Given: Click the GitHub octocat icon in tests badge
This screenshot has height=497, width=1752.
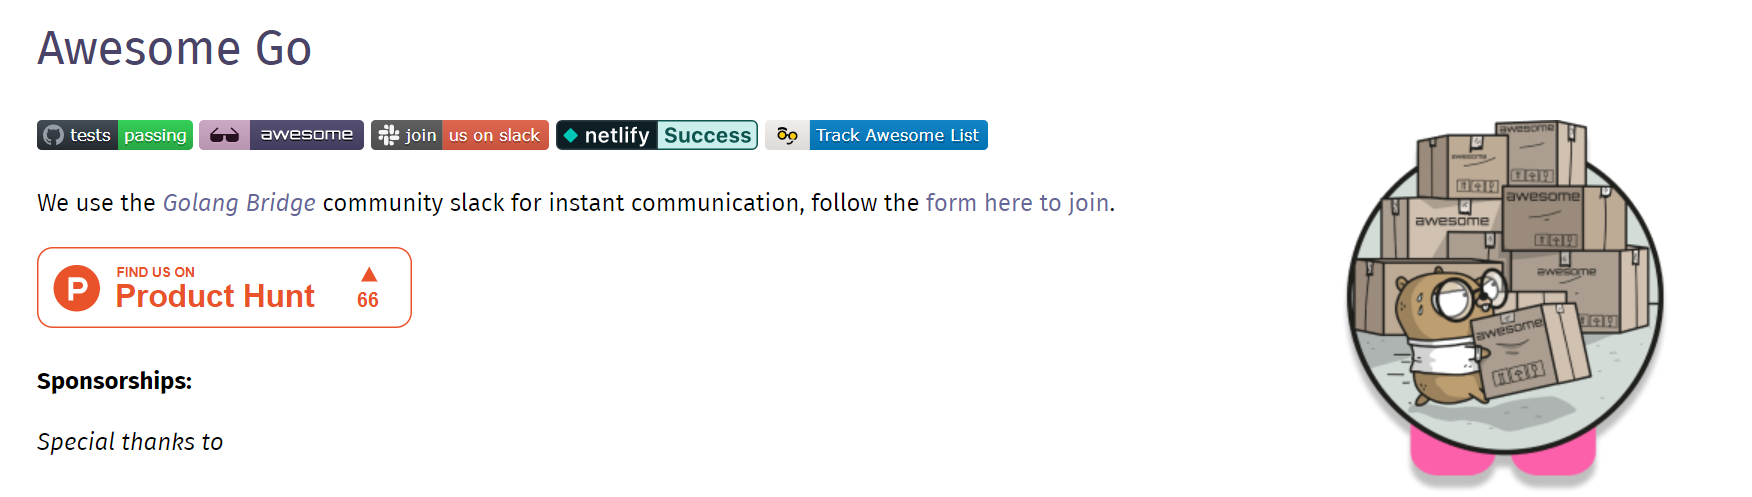Looking at the screenshot, I should (x=54, y=135).
